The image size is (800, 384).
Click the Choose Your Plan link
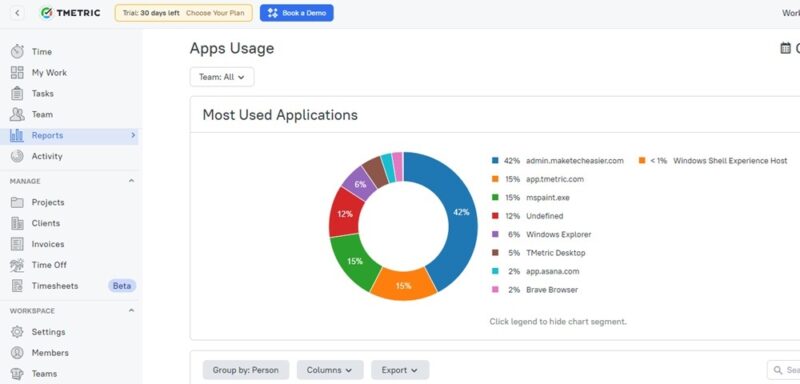(215, 13)
